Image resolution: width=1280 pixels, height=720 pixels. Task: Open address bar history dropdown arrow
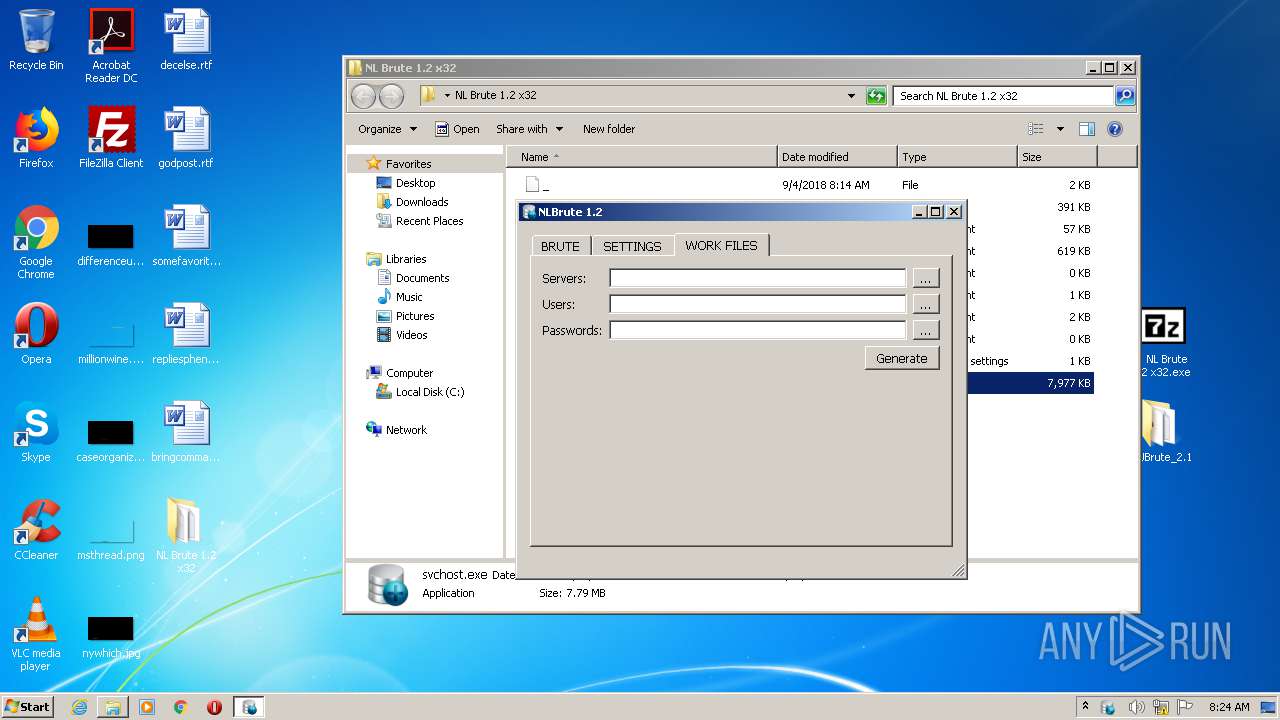pyautogui.click(x=851, y=96)
